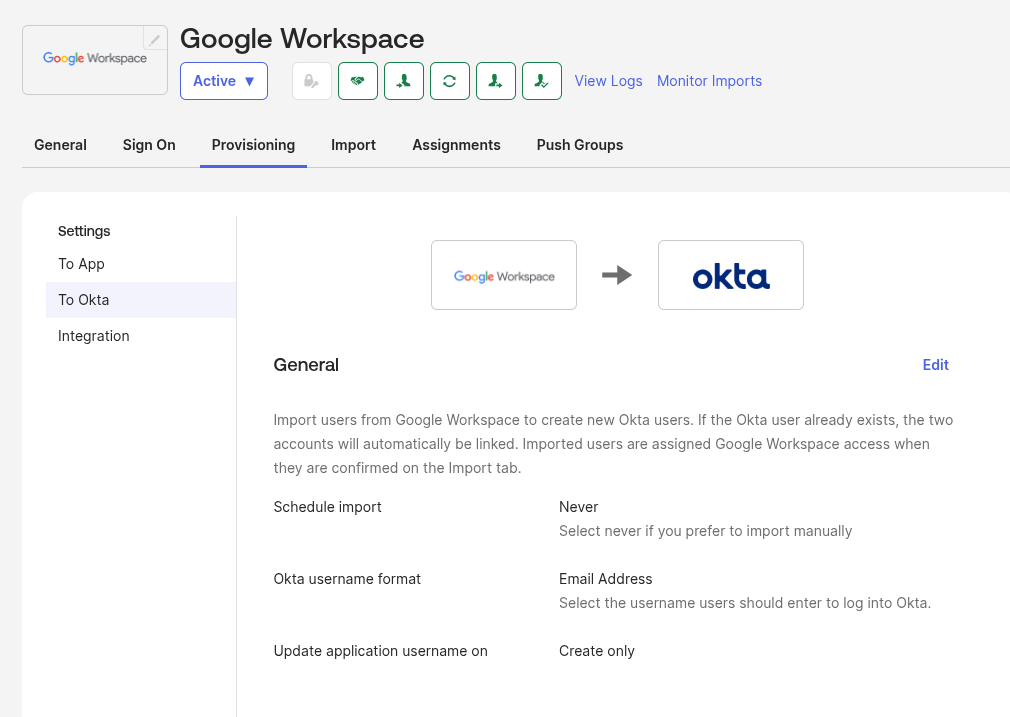
Task: Click the Okta logo box
Action: [731, 275]
